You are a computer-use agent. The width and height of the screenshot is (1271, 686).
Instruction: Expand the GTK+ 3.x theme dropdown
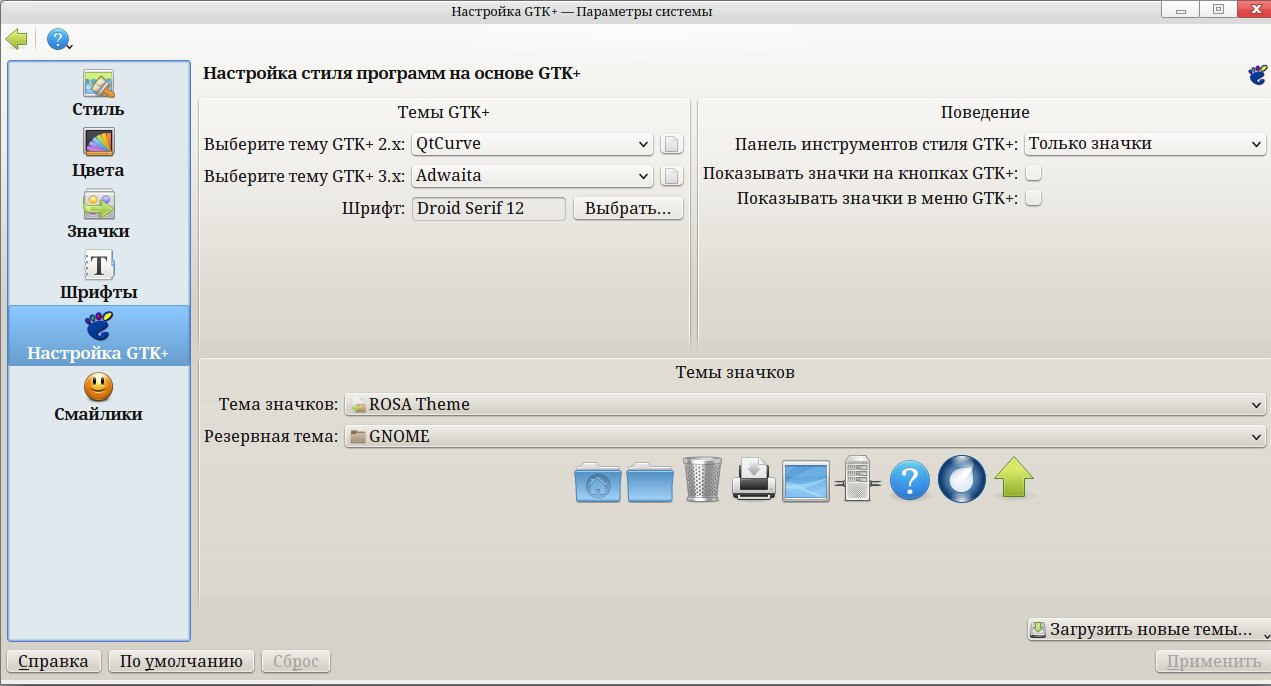pyautogui.click(x=533, y=176)
